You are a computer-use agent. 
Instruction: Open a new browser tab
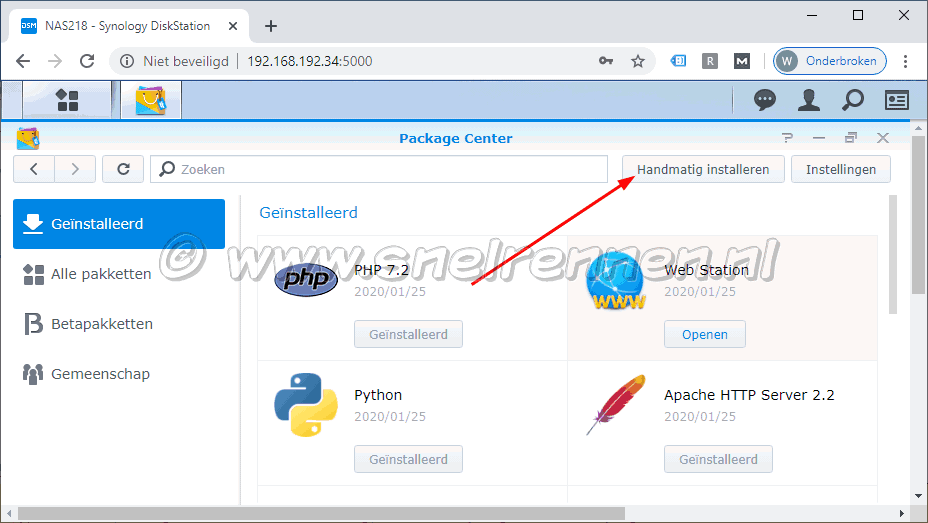click(x=270, y=26)
